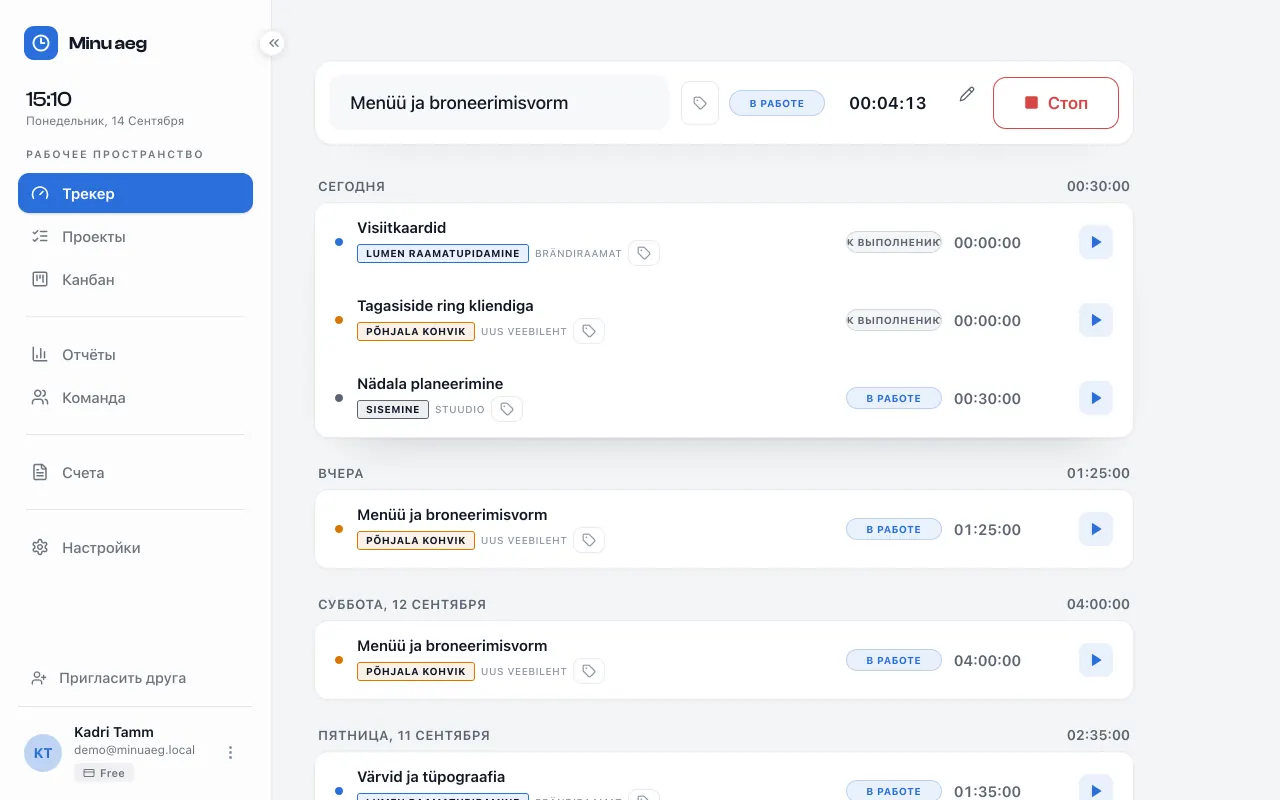Open the user menu three dots
This screenshot has height=800, width=1280.
pyautogui.click(x=230, y=752)
